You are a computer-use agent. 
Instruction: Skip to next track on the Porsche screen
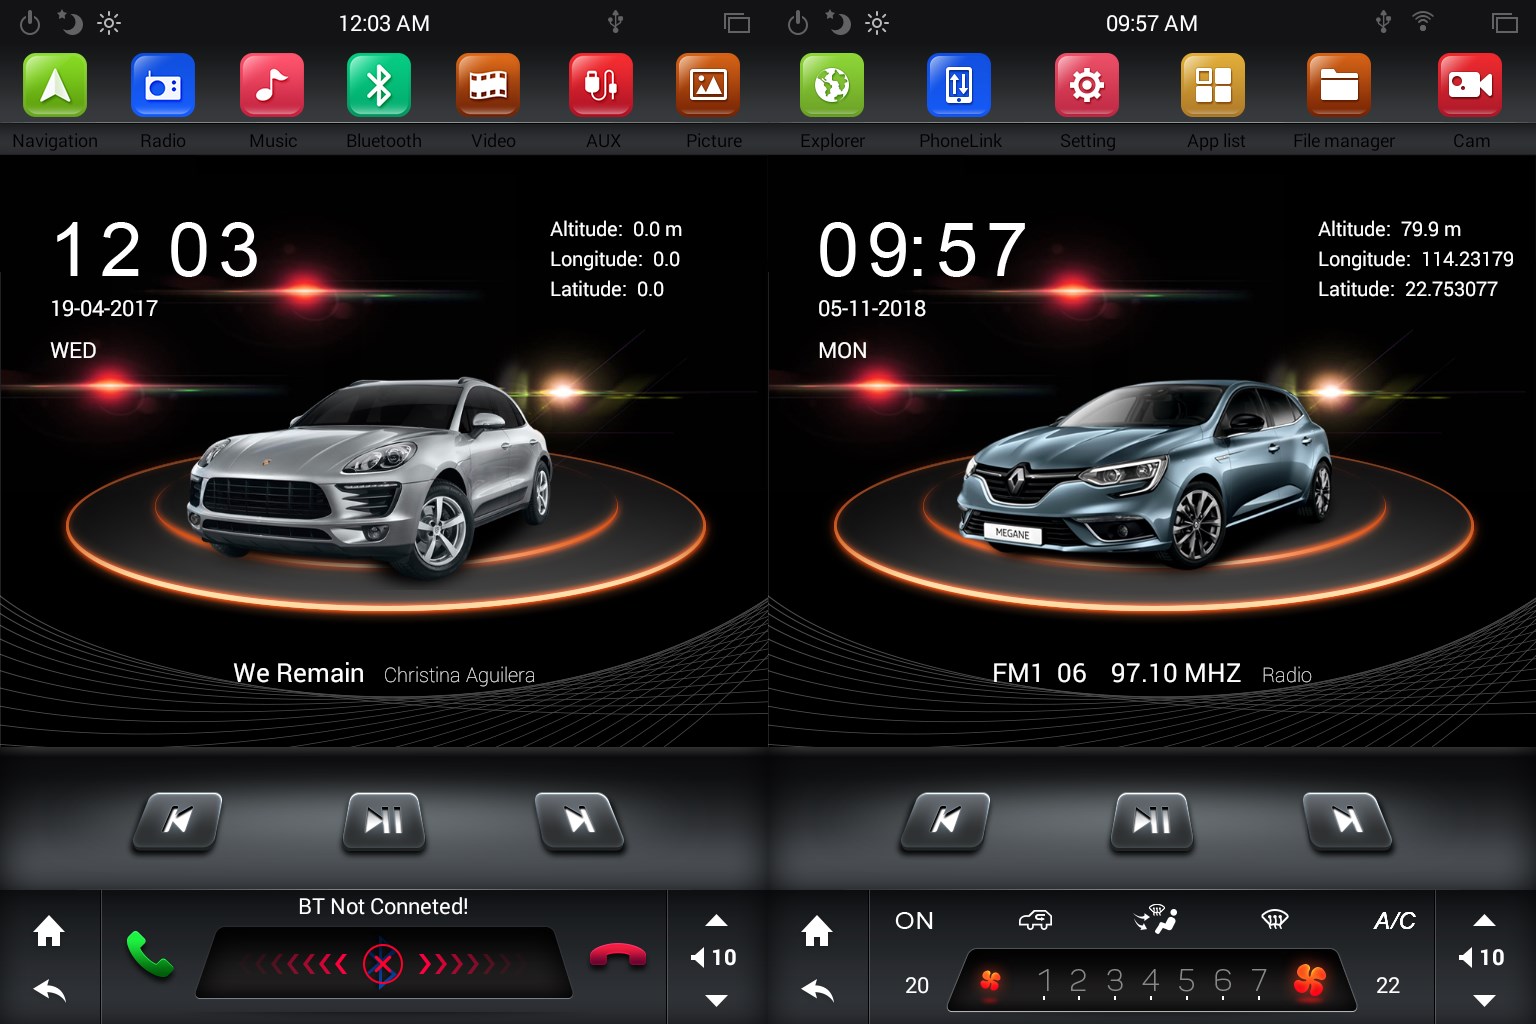click(x=580, y=822)
